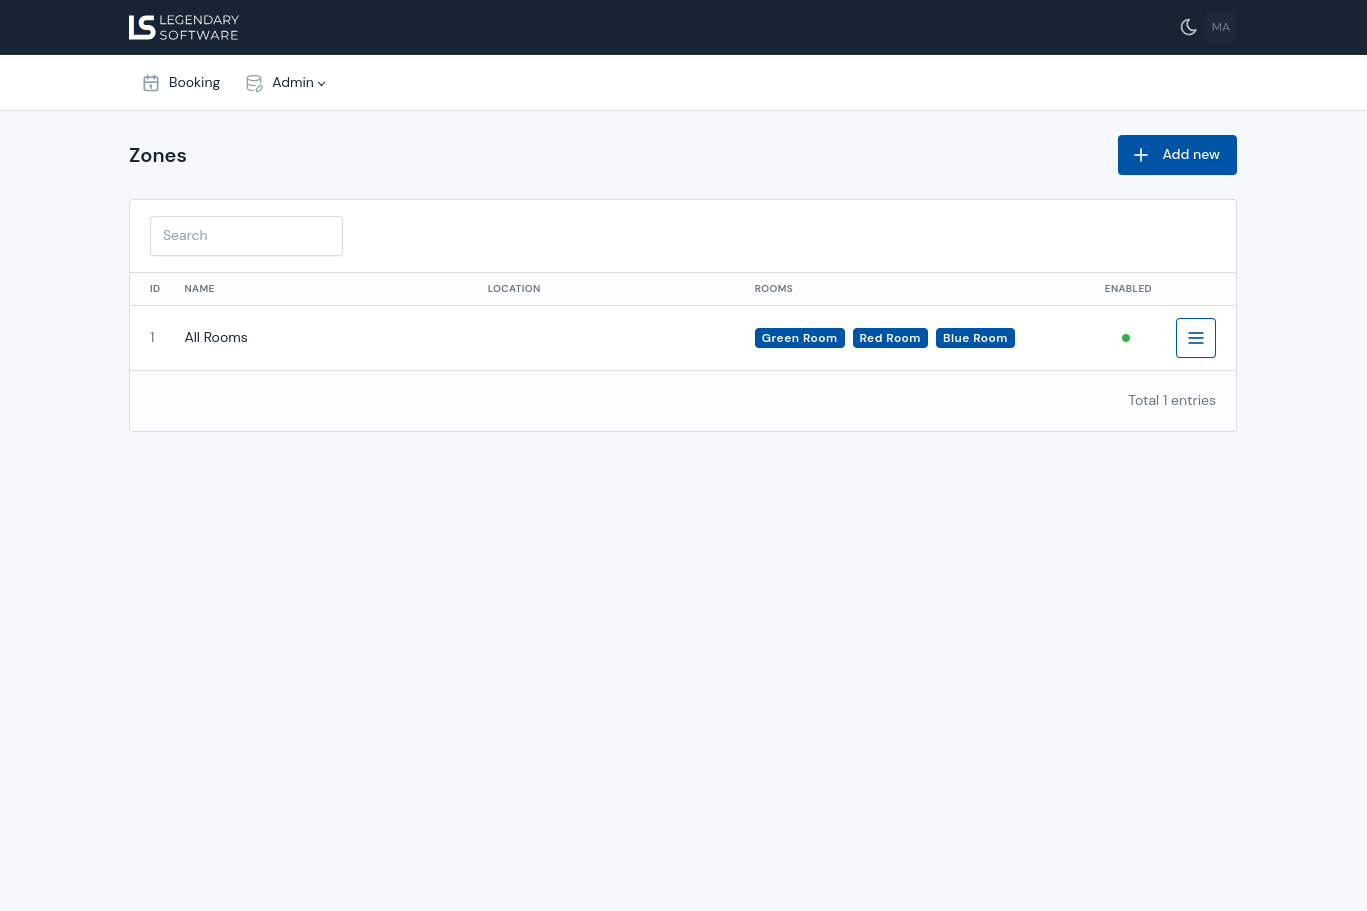The height and width of the screenshot is (911, 1367).
Task: Click the Admin database icon
Action: click(x=254, y=83)
